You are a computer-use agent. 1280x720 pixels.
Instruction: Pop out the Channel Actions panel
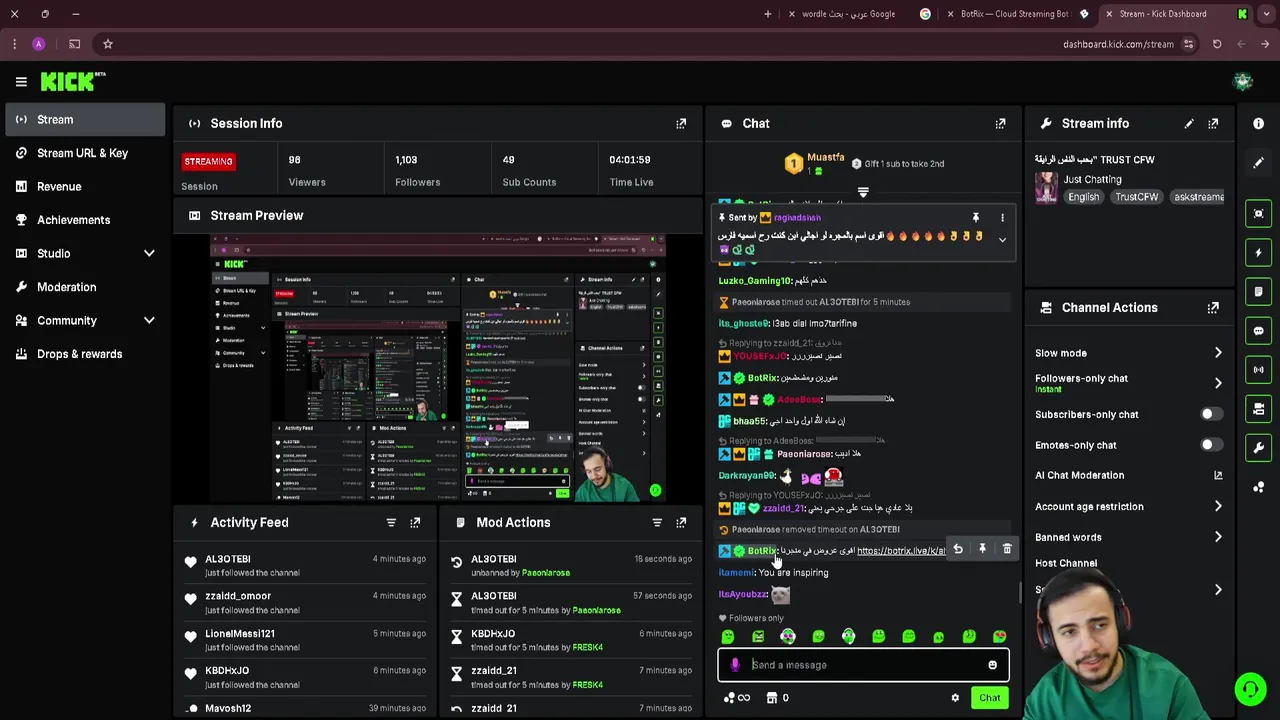tap(1213, 308)
